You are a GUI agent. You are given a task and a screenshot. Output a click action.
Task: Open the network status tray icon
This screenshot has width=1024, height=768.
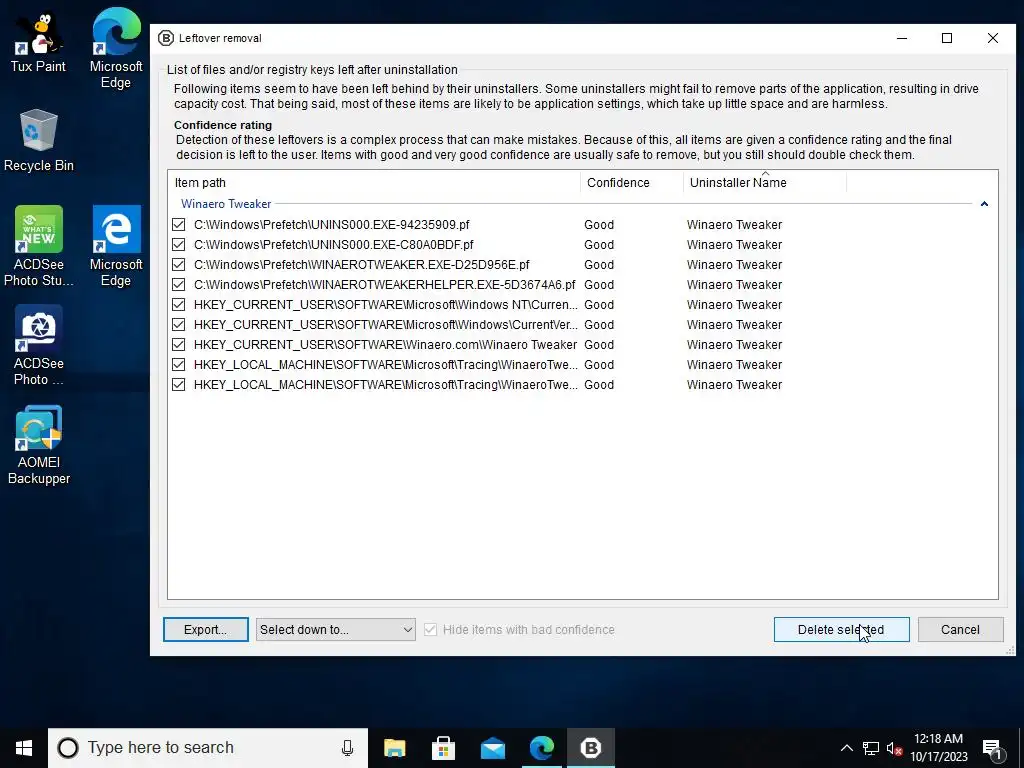coord(871,748)
